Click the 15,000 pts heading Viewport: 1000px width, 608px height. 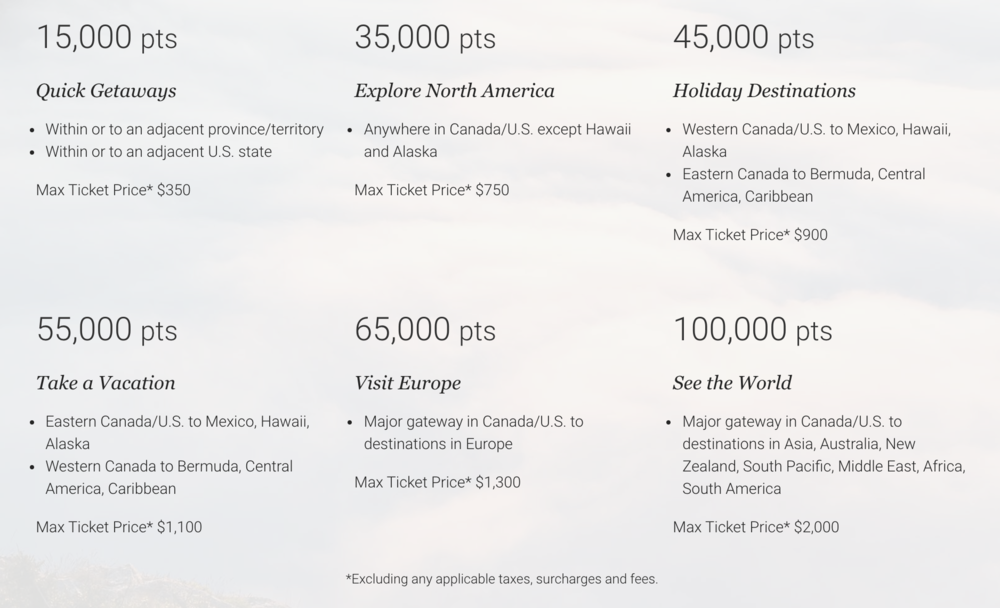point(106,38)
